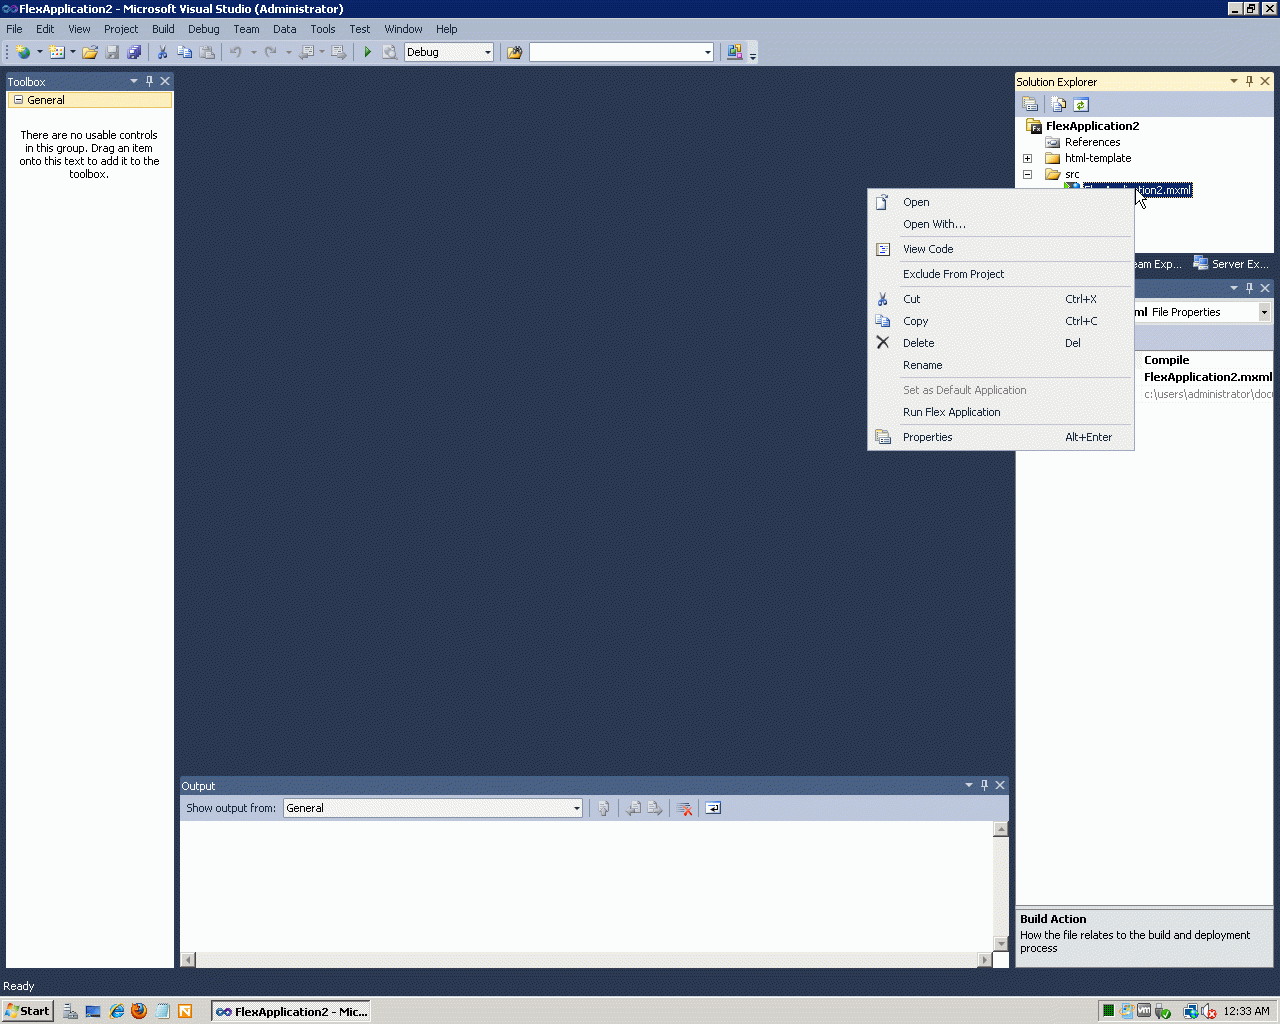
Task: Click the Paste icon in main toolbar
Action: [207, 52]
